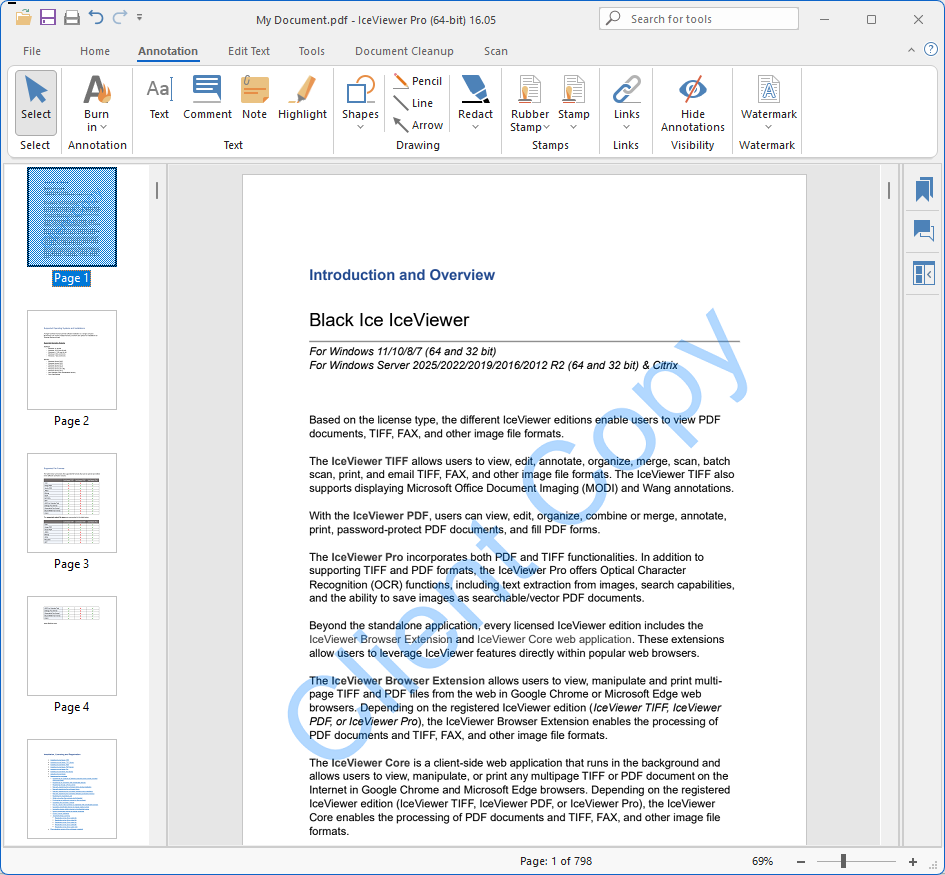Open the quick access toolbar customize arrow

[139, 17]
